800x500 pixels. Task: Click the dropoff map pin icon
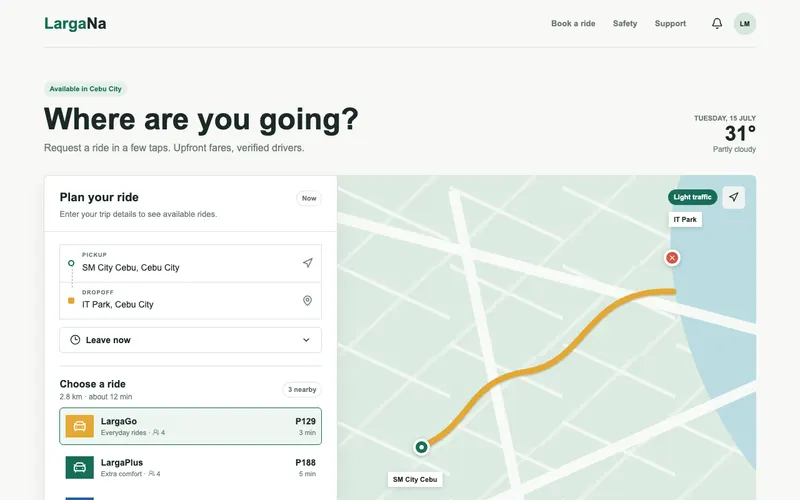coord(307,301)
